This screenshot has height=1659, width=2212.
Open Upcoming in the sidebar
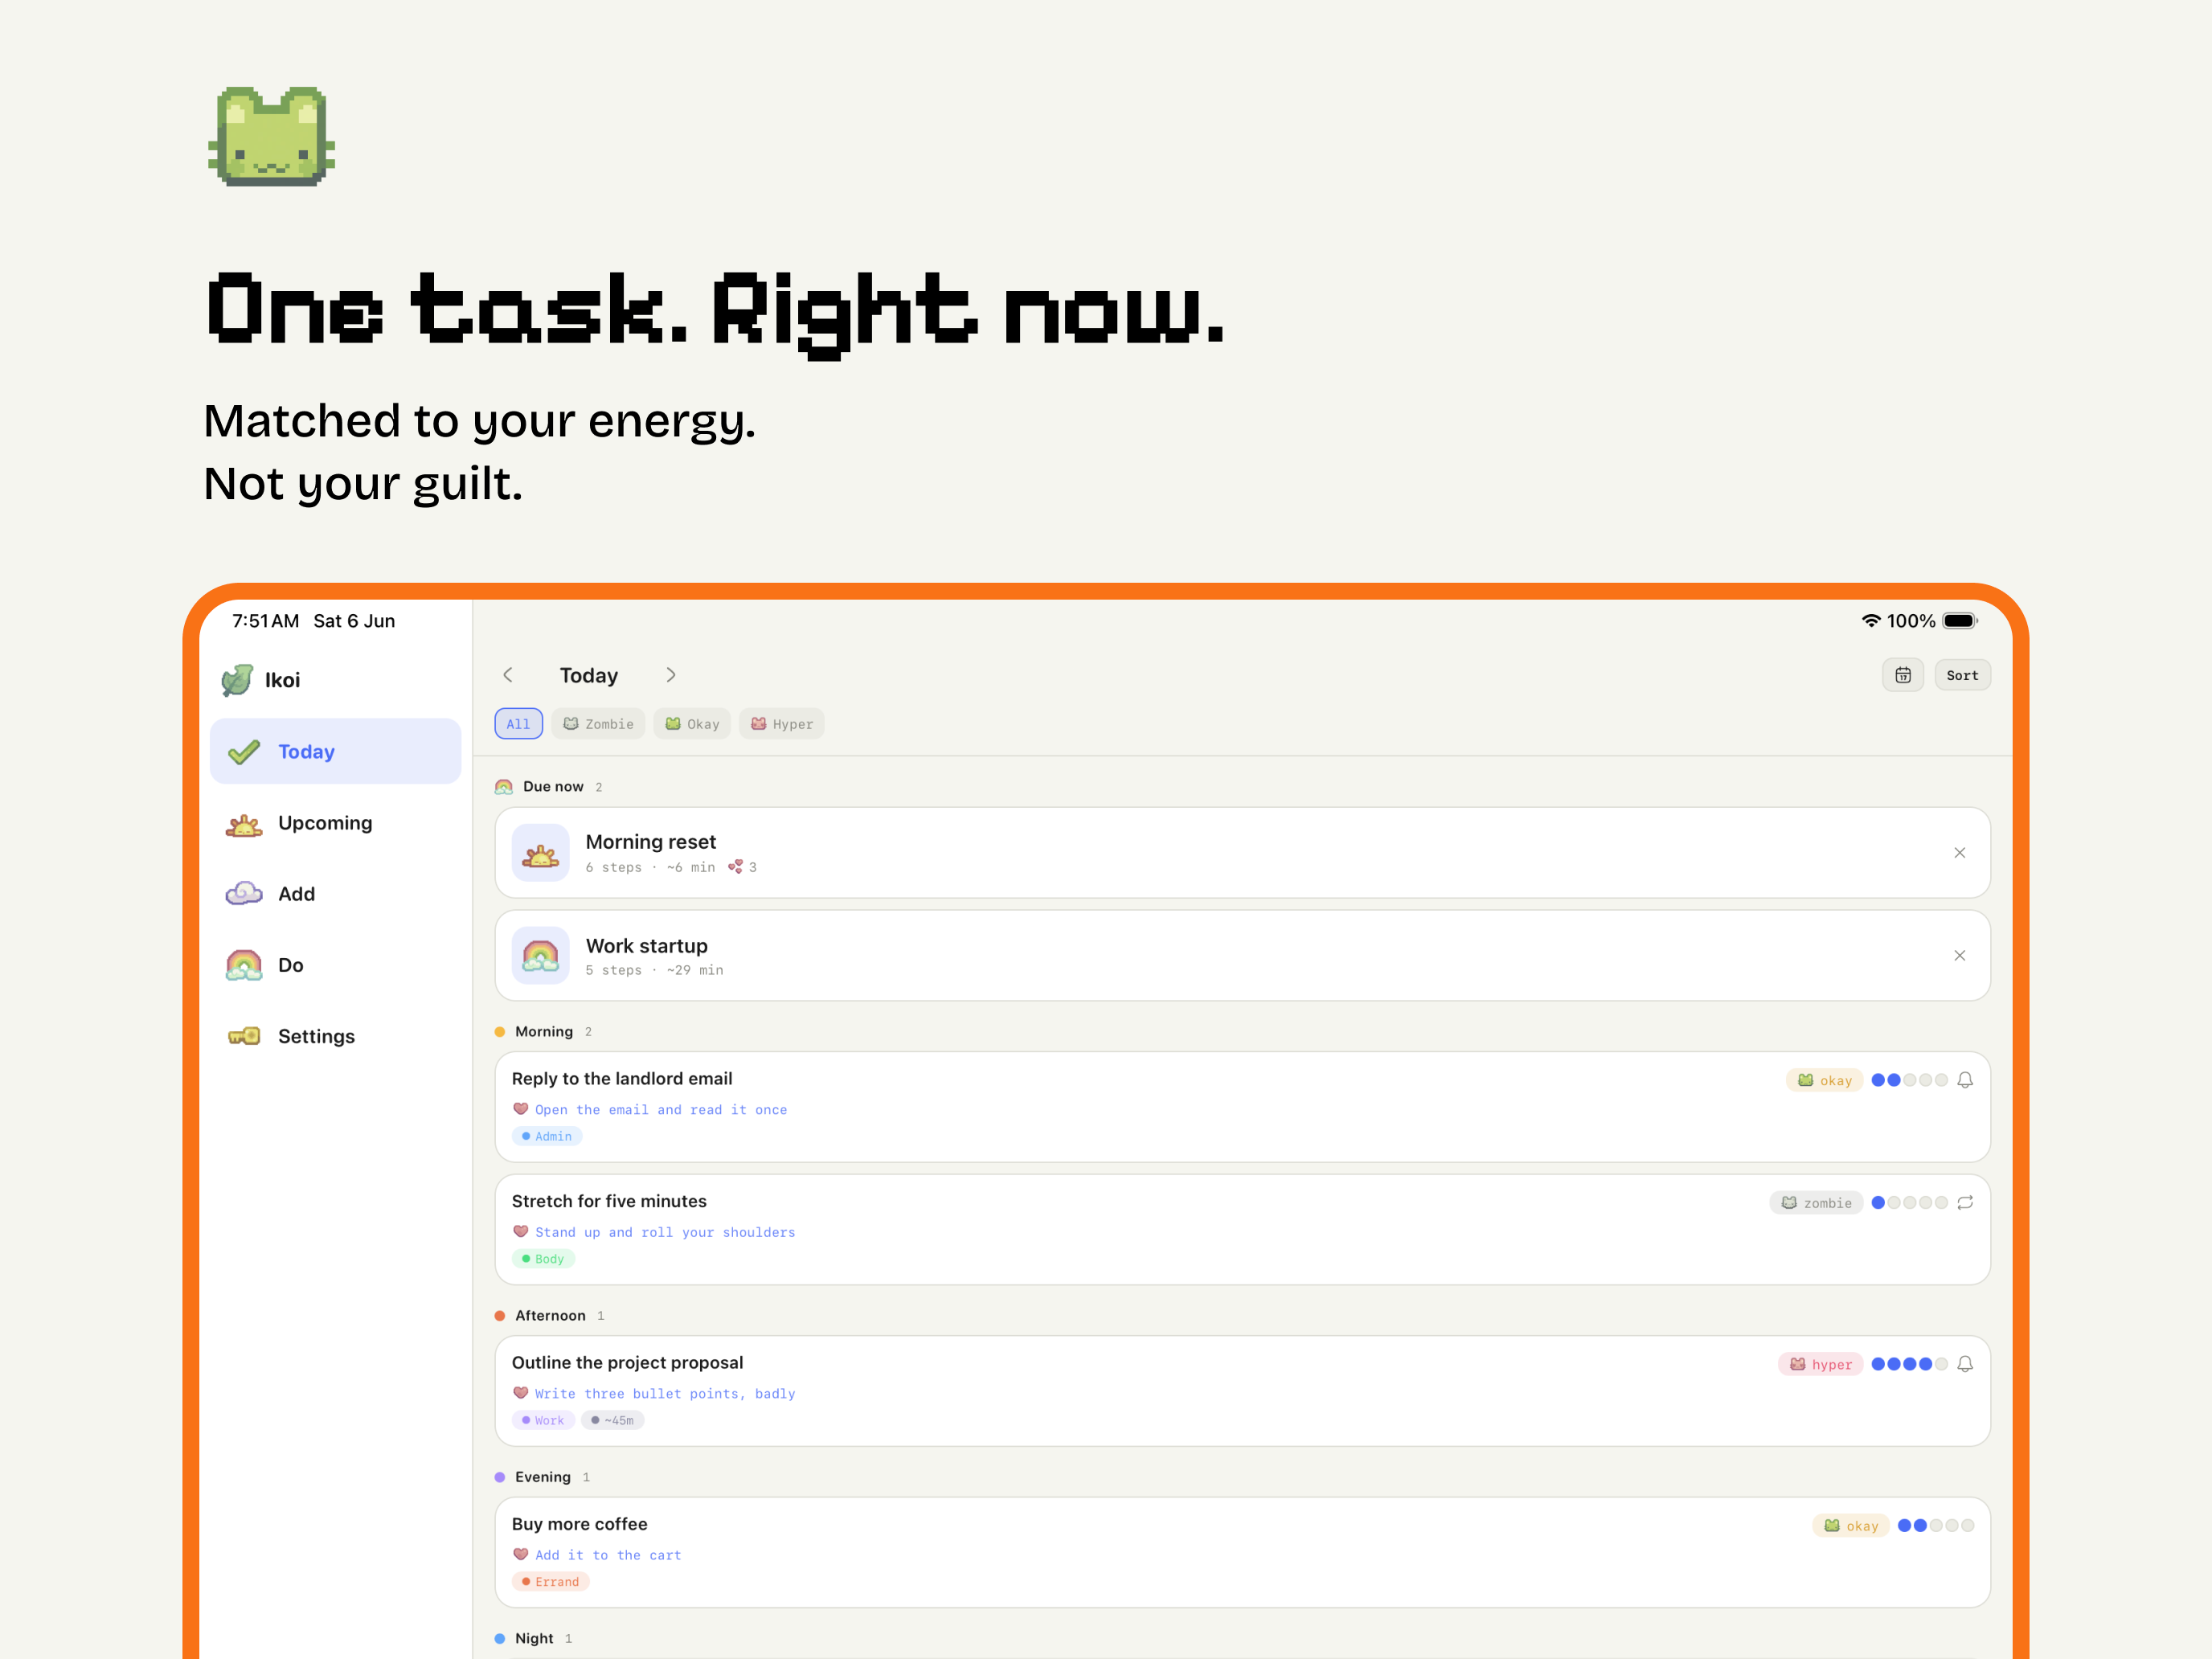335,823
